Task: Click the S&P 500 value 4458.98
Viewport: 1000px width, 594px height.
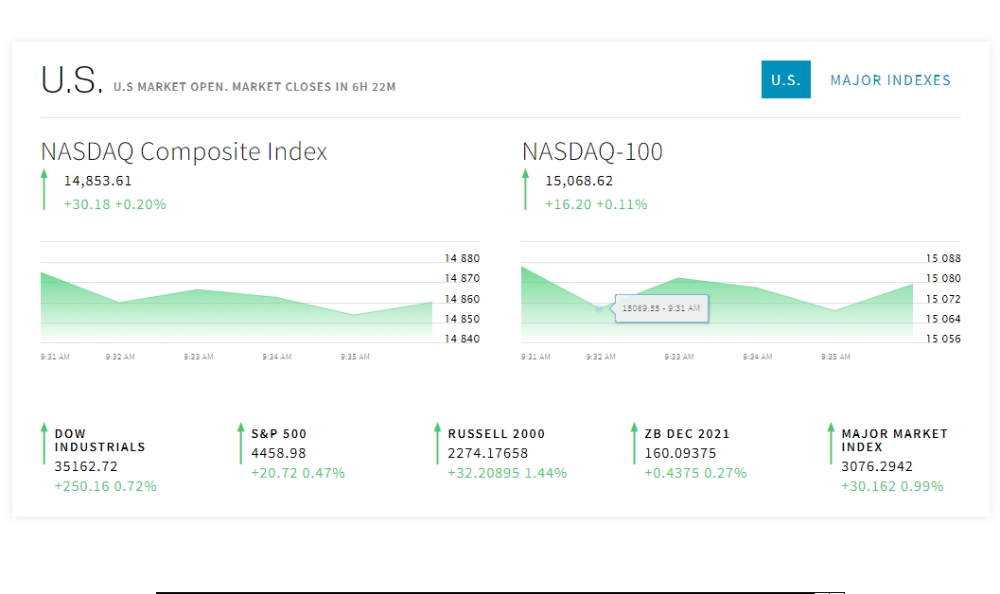Action: (x=279, y=453)
